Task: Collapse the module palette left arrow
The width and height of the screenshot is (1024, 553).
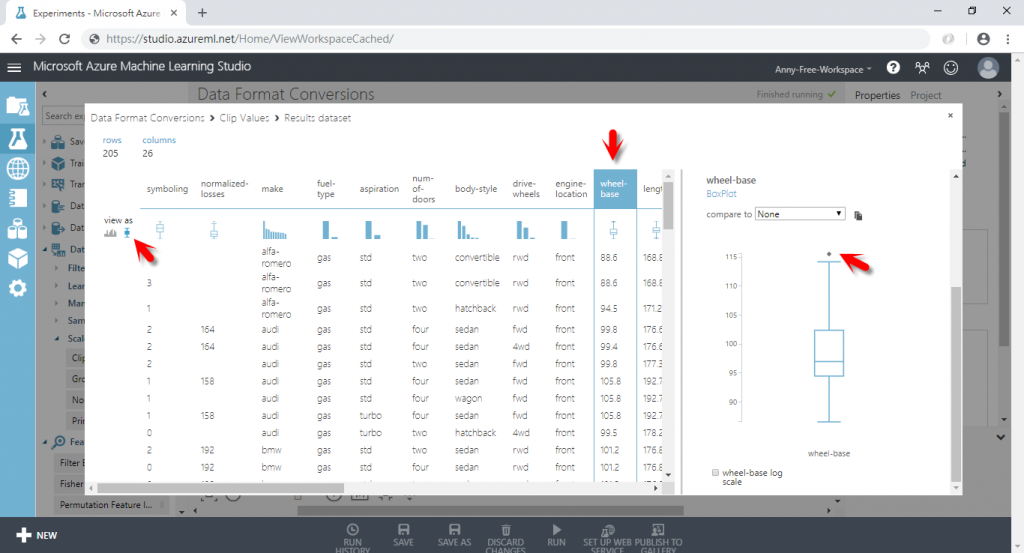Action: pos(44,95)
